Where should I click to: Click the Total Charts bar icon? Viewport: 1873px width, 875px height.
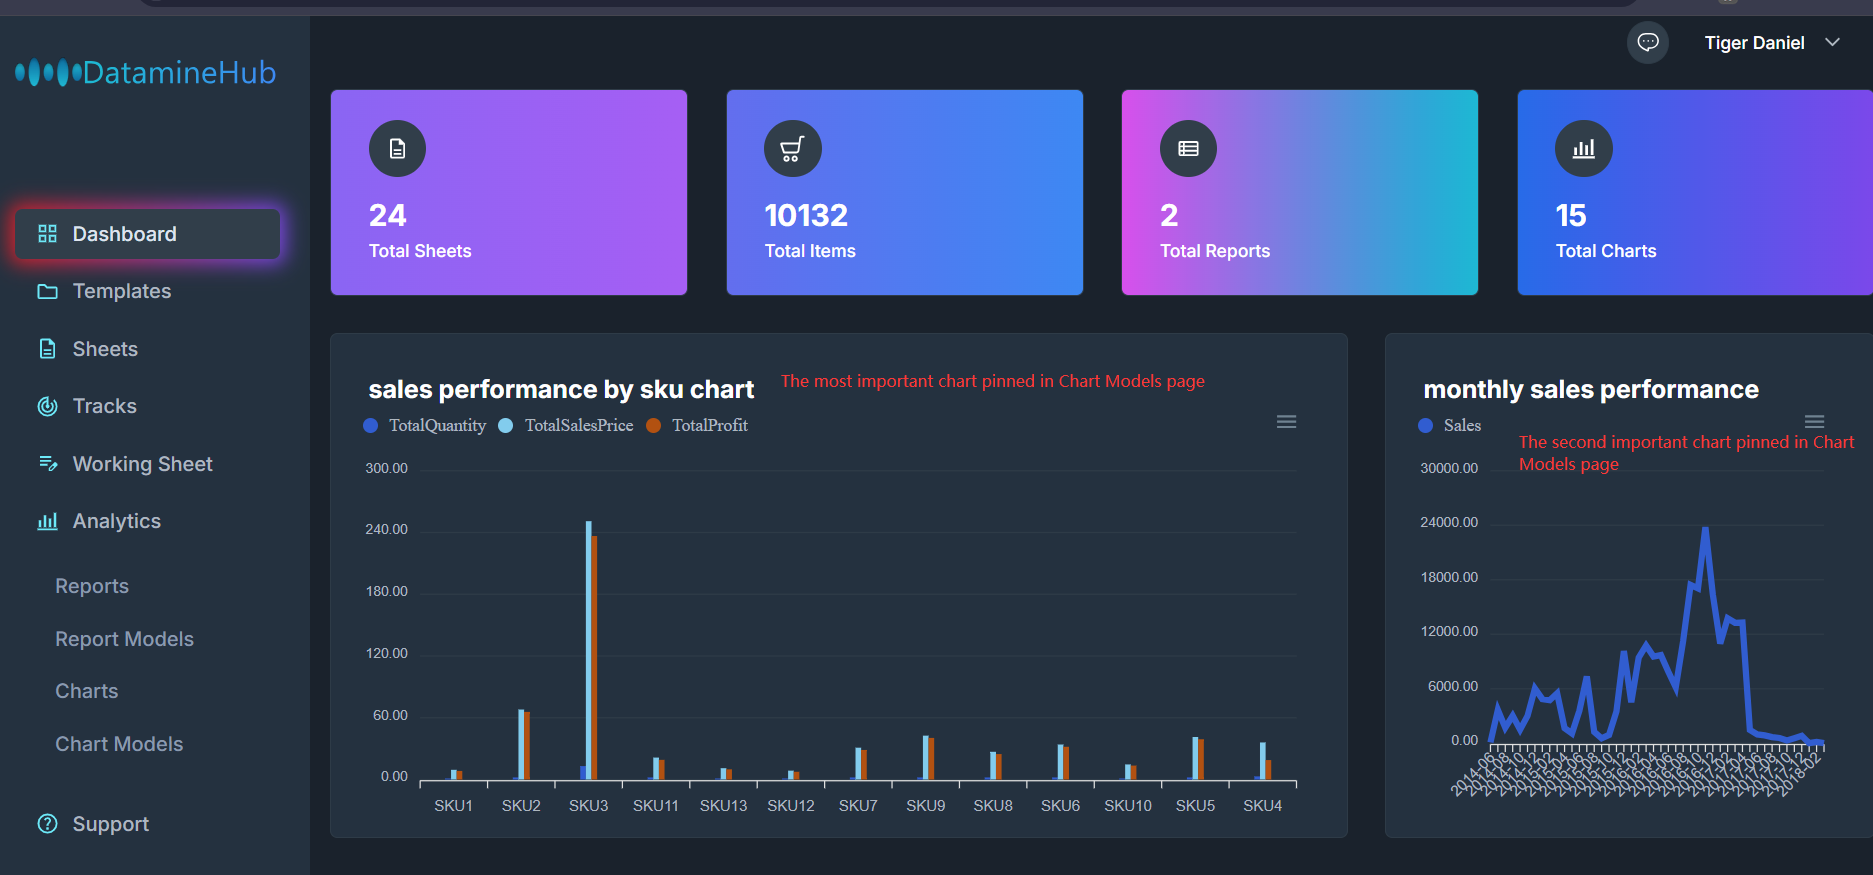coord(1584,149)
